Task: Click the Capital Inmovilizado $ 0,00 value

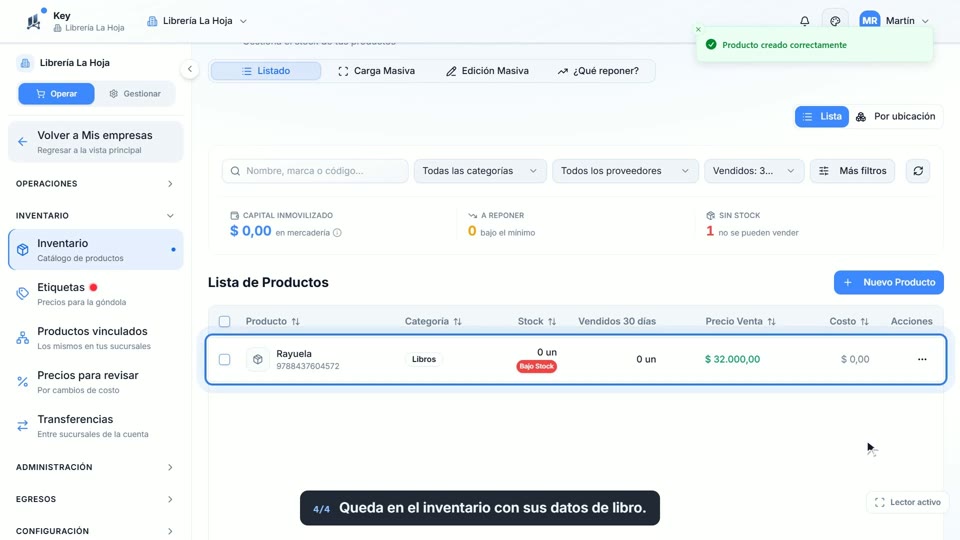Action: [250, 231]
